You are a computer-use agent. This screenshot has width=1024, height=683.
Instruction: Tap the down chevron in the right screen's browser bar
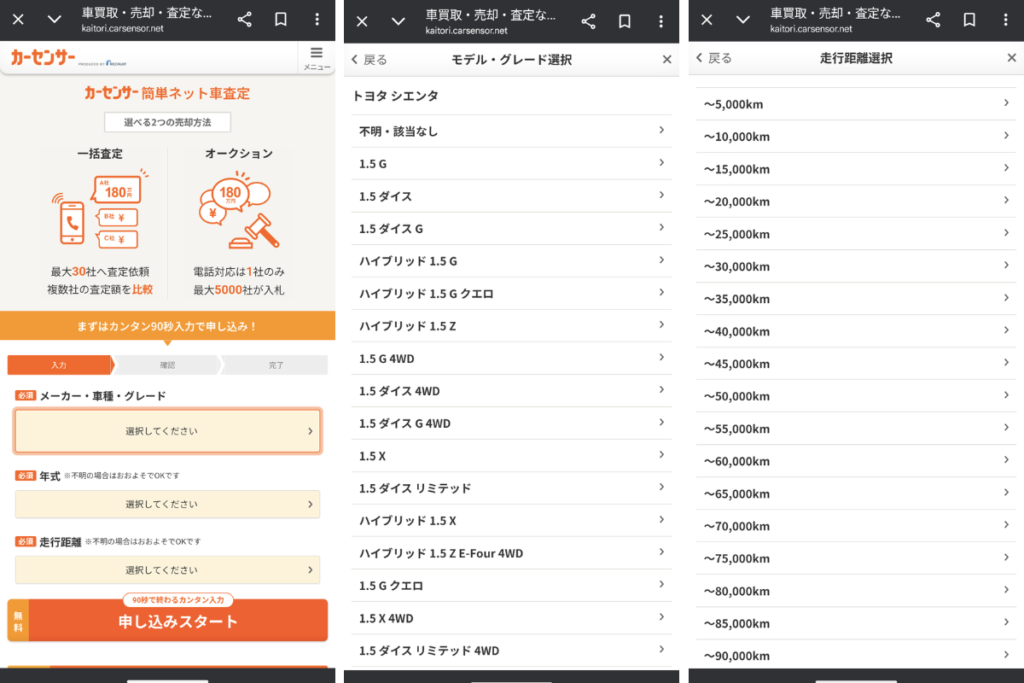[x=743, y=20]
